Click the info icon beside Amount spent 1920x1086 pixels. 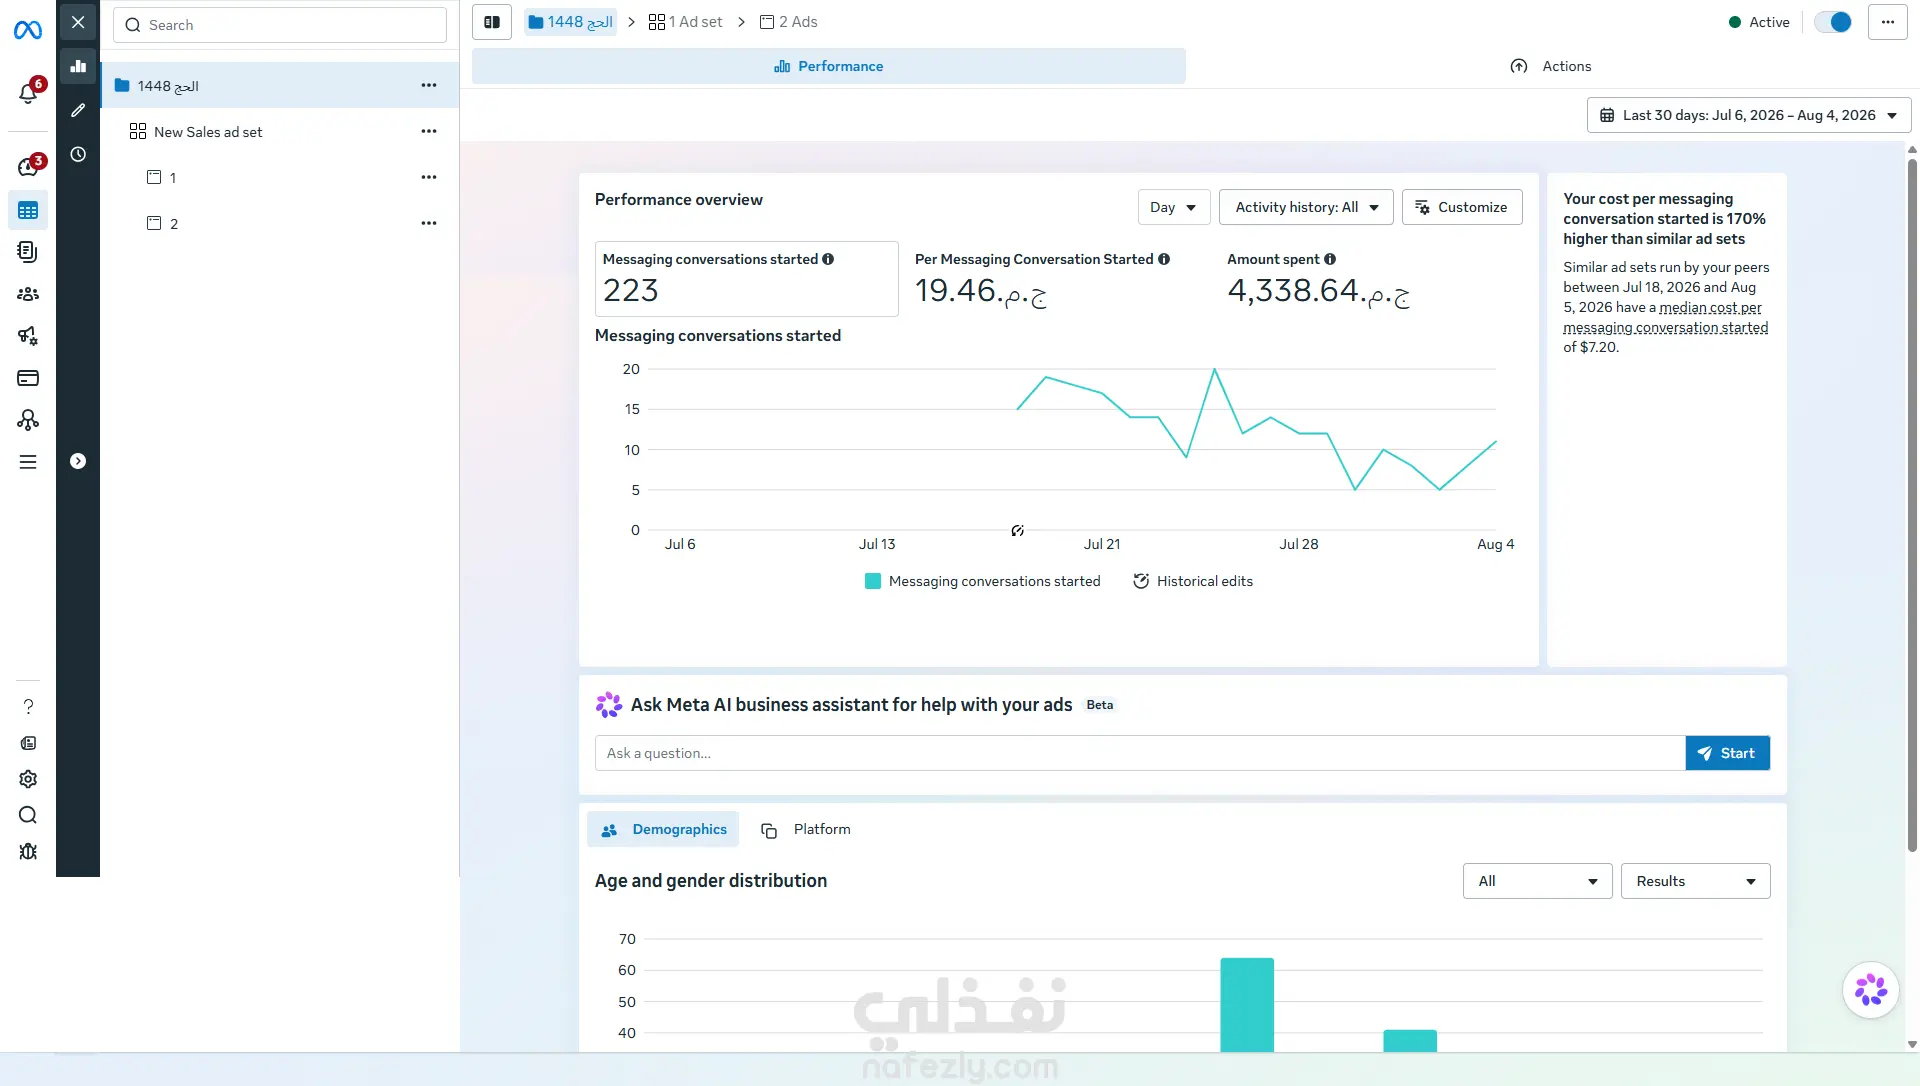coord(1330,259)
